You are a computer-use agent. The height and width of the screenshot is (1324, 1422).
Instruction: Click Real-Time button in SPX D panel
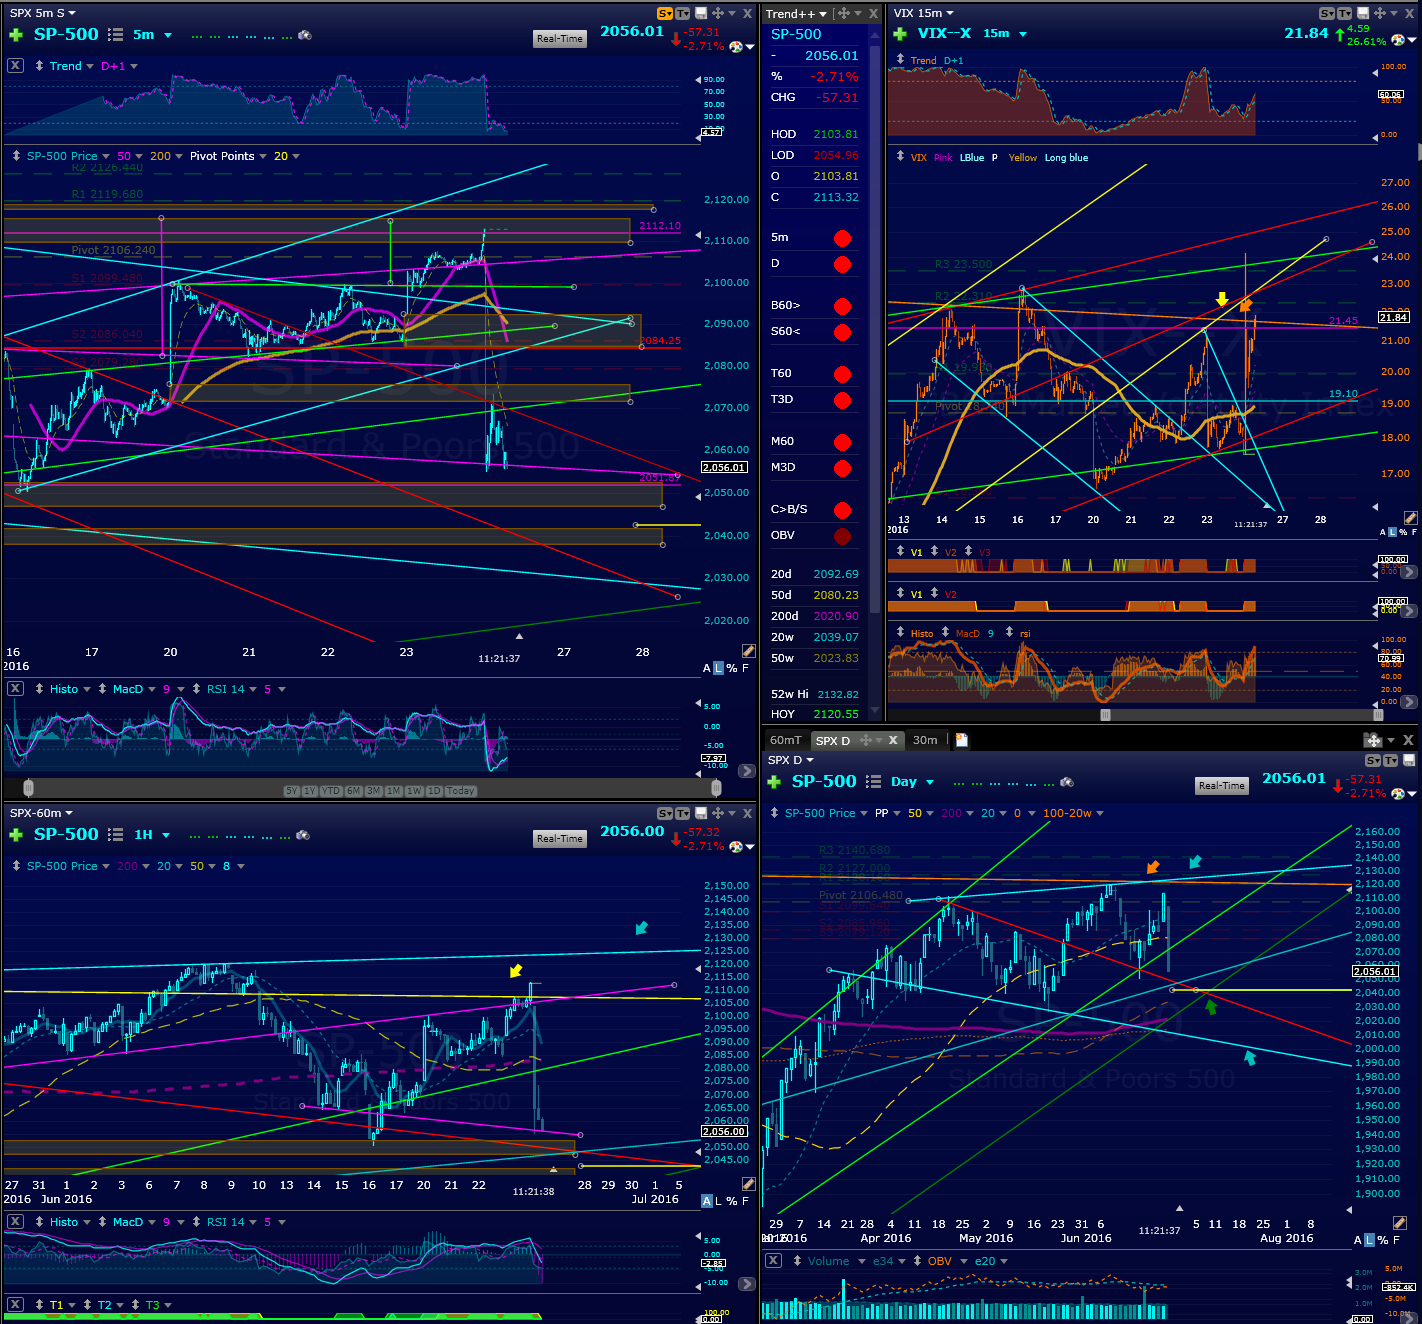[1221, 786]
